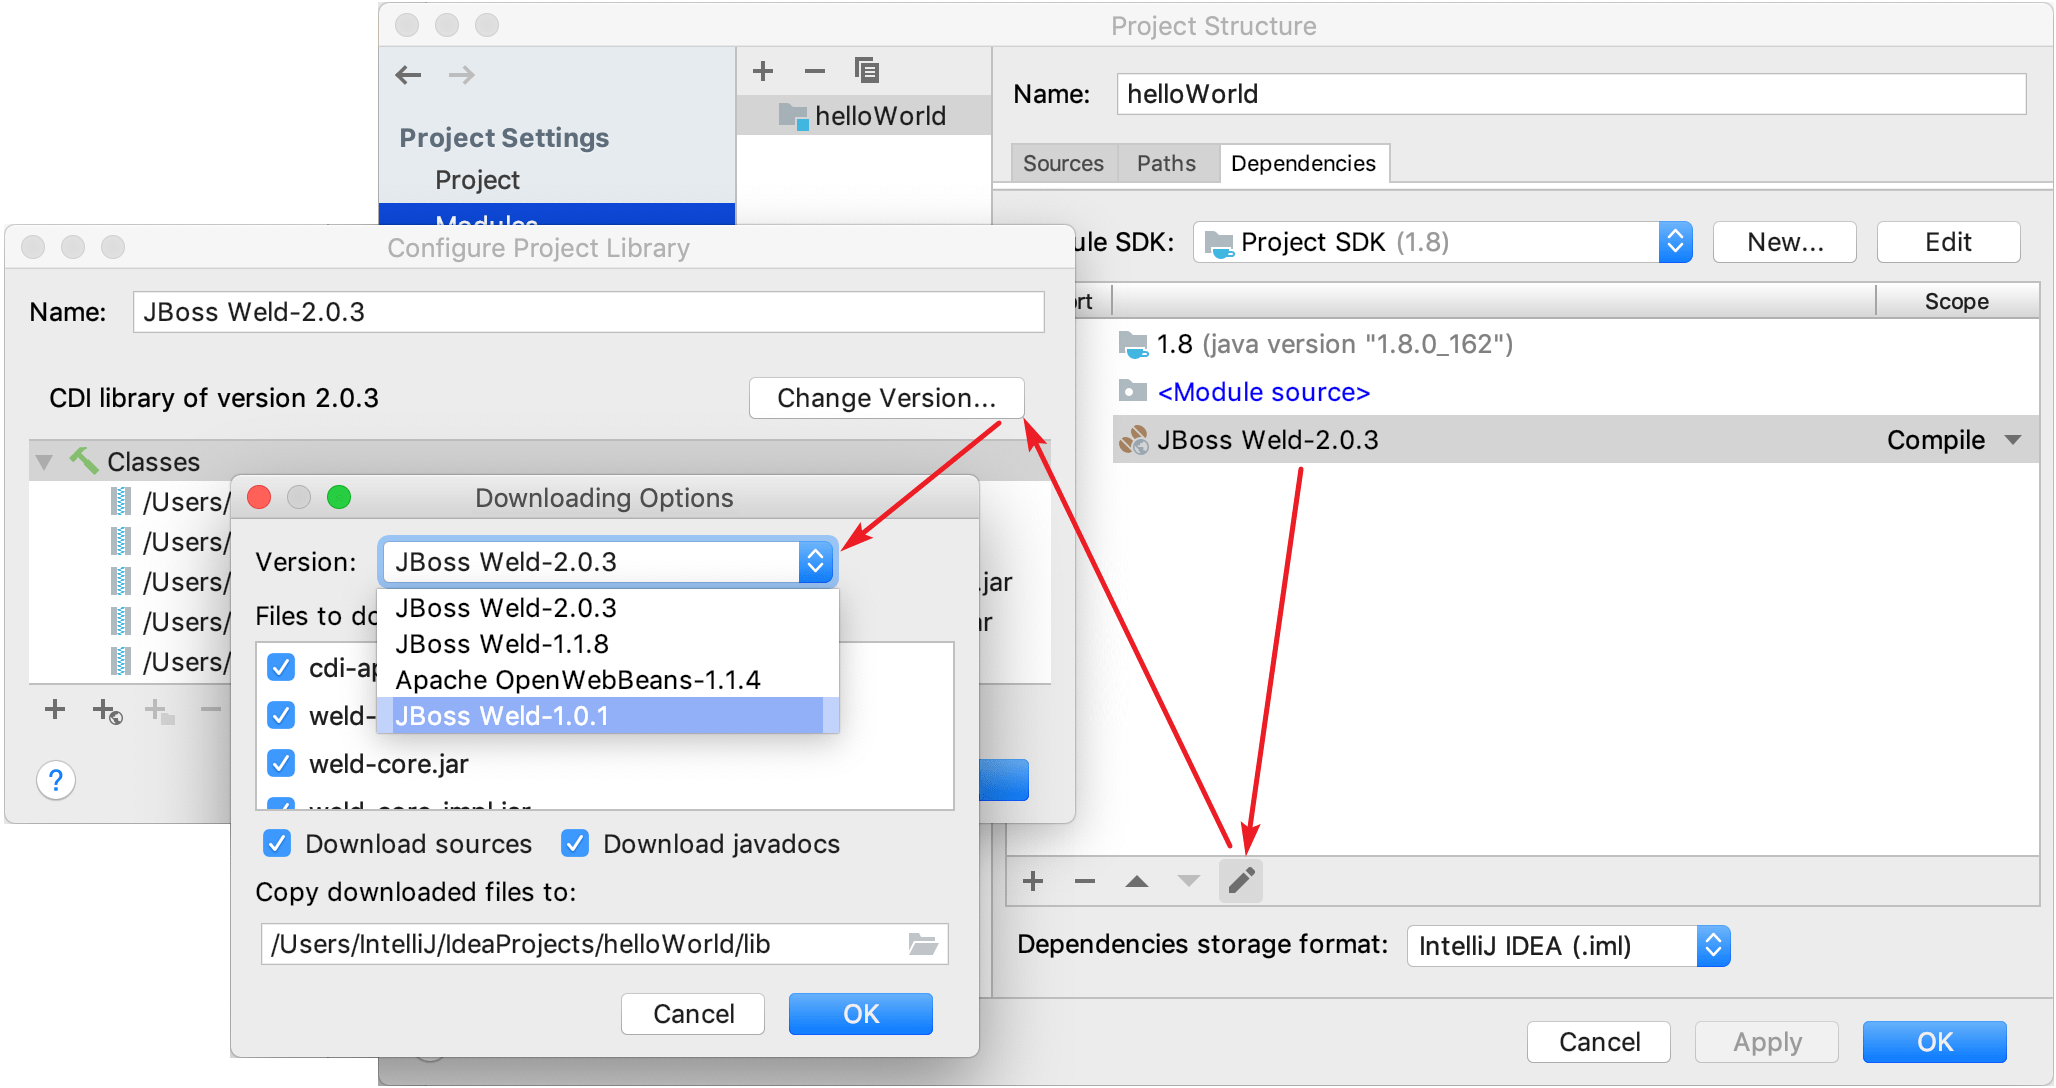Image resolution: width=2056 pixels, height=1088 pixels.
Task: Move the dependency up with the arrow icon
Action: 1137,881
